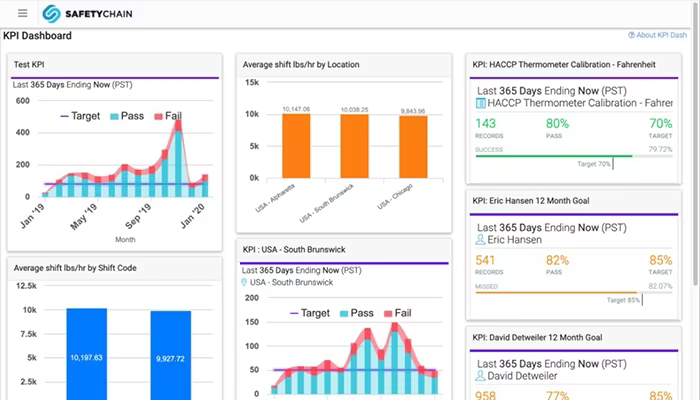
Task: Click Eric Hansen's orange missed progress bar
Action: [556, 293]
